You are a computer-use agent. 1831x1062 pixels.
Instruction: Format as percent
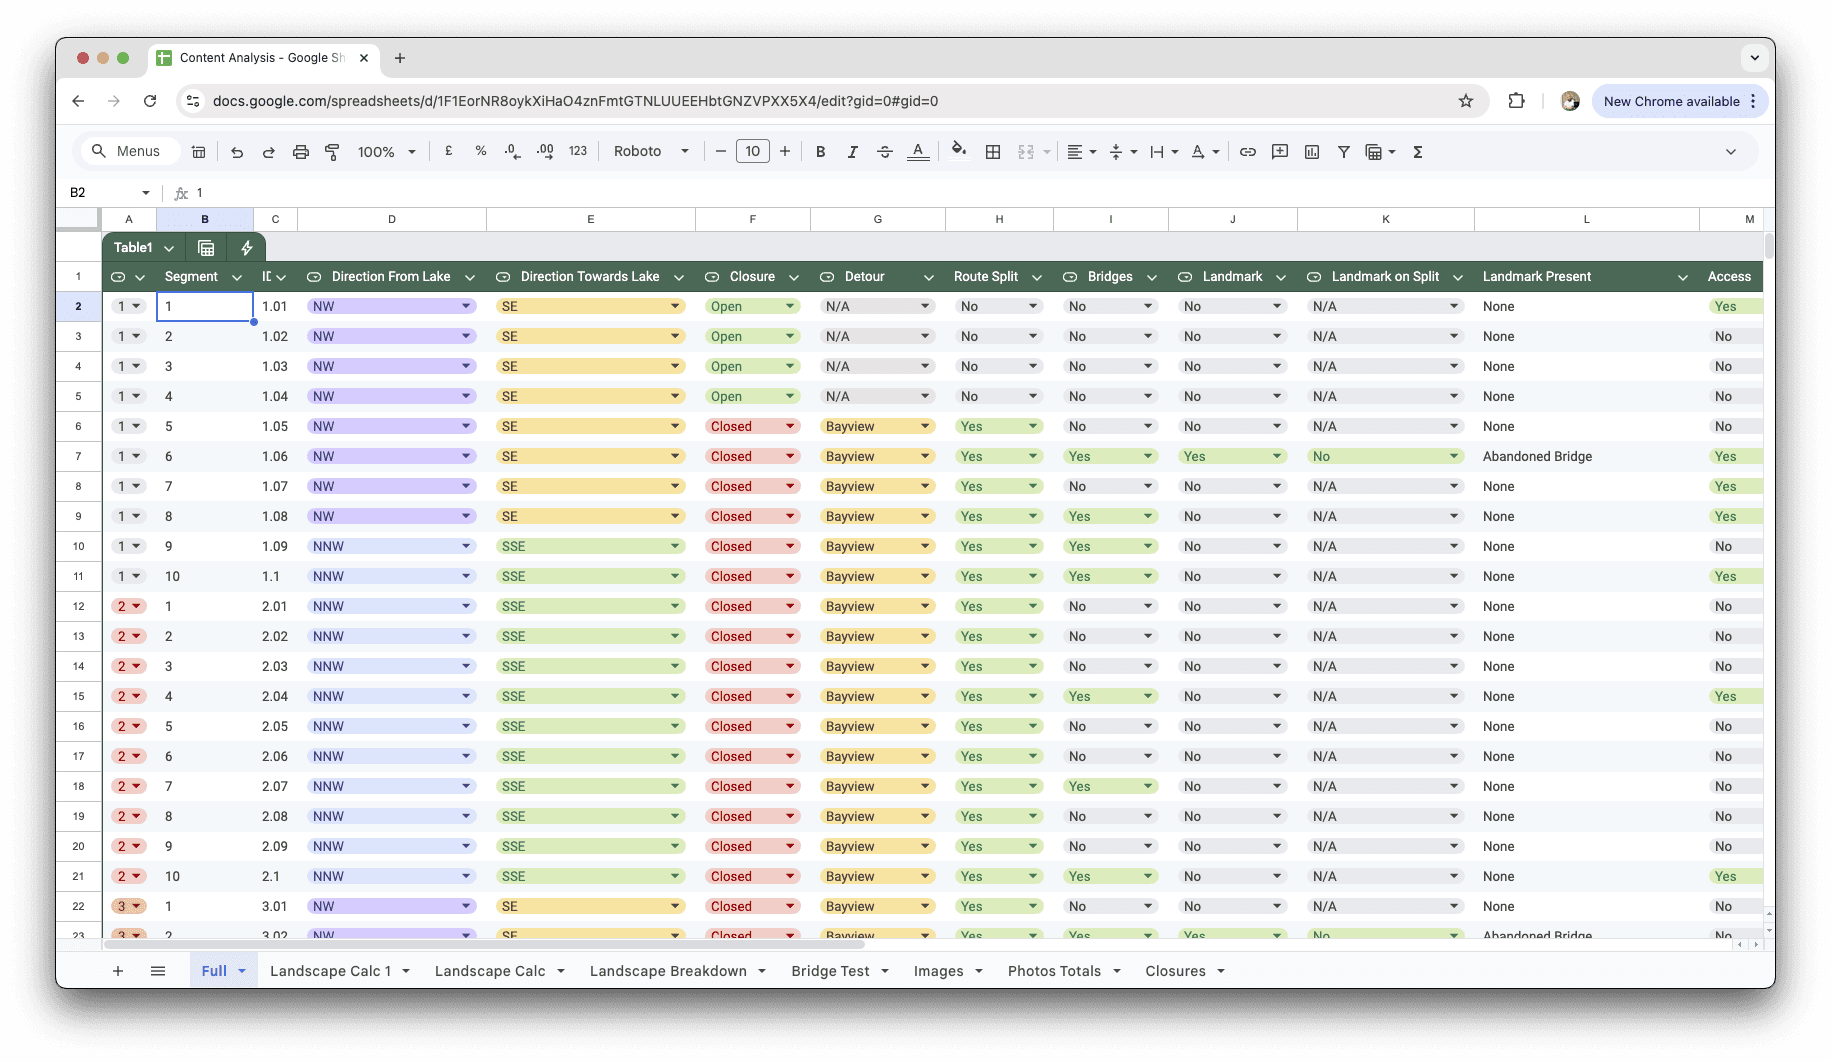(x=481, y=152)
